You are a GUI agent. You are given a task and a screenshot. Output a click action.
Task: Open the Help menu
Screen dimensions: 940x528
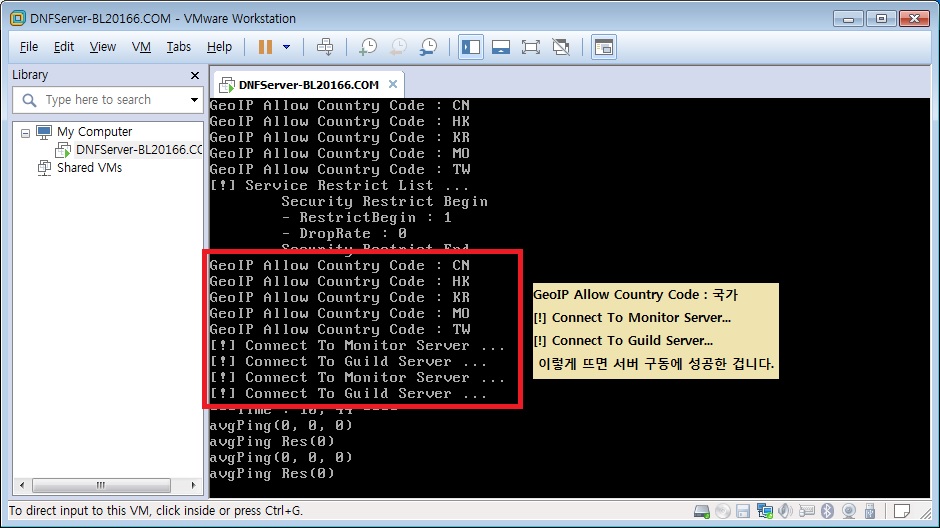point(219,47)
